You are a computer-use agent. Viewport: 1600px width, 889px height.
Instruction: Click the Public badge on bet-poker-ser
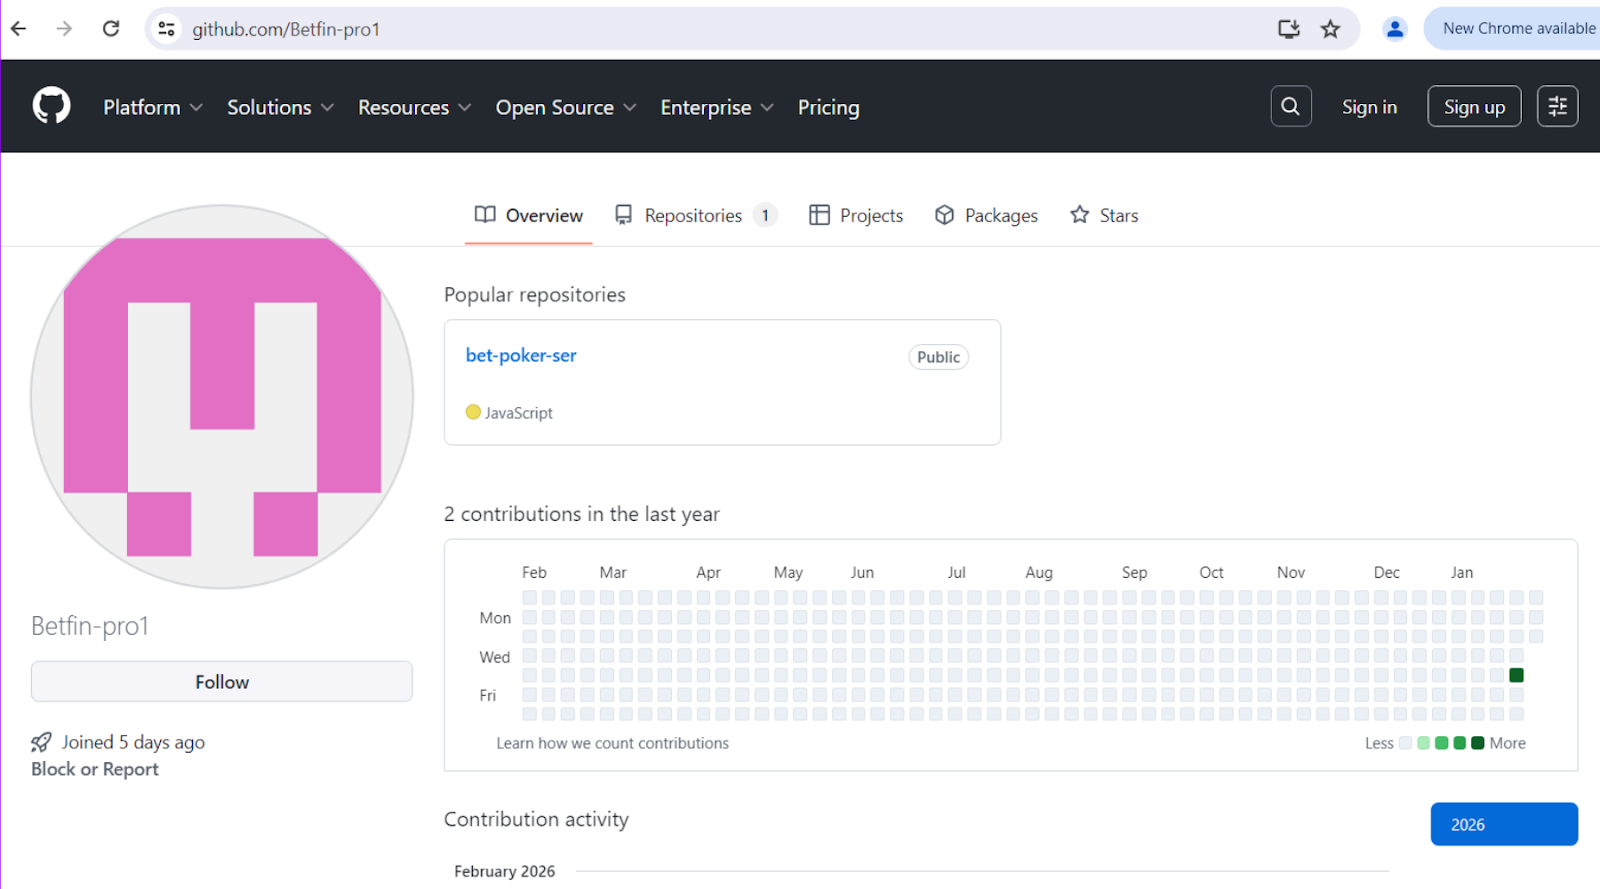click(938, 357)
